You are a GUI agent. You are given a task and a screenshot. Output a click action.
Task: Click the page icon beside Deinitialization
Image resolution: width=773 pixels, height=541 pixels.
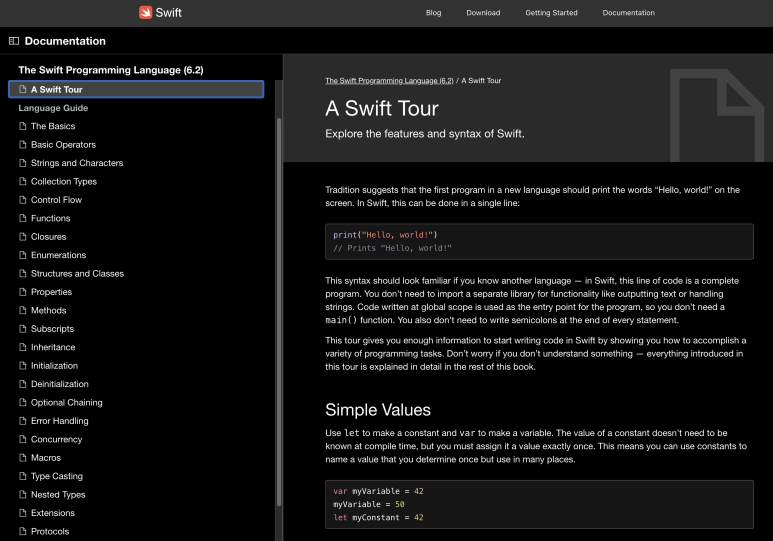click(x=22, y=384)
